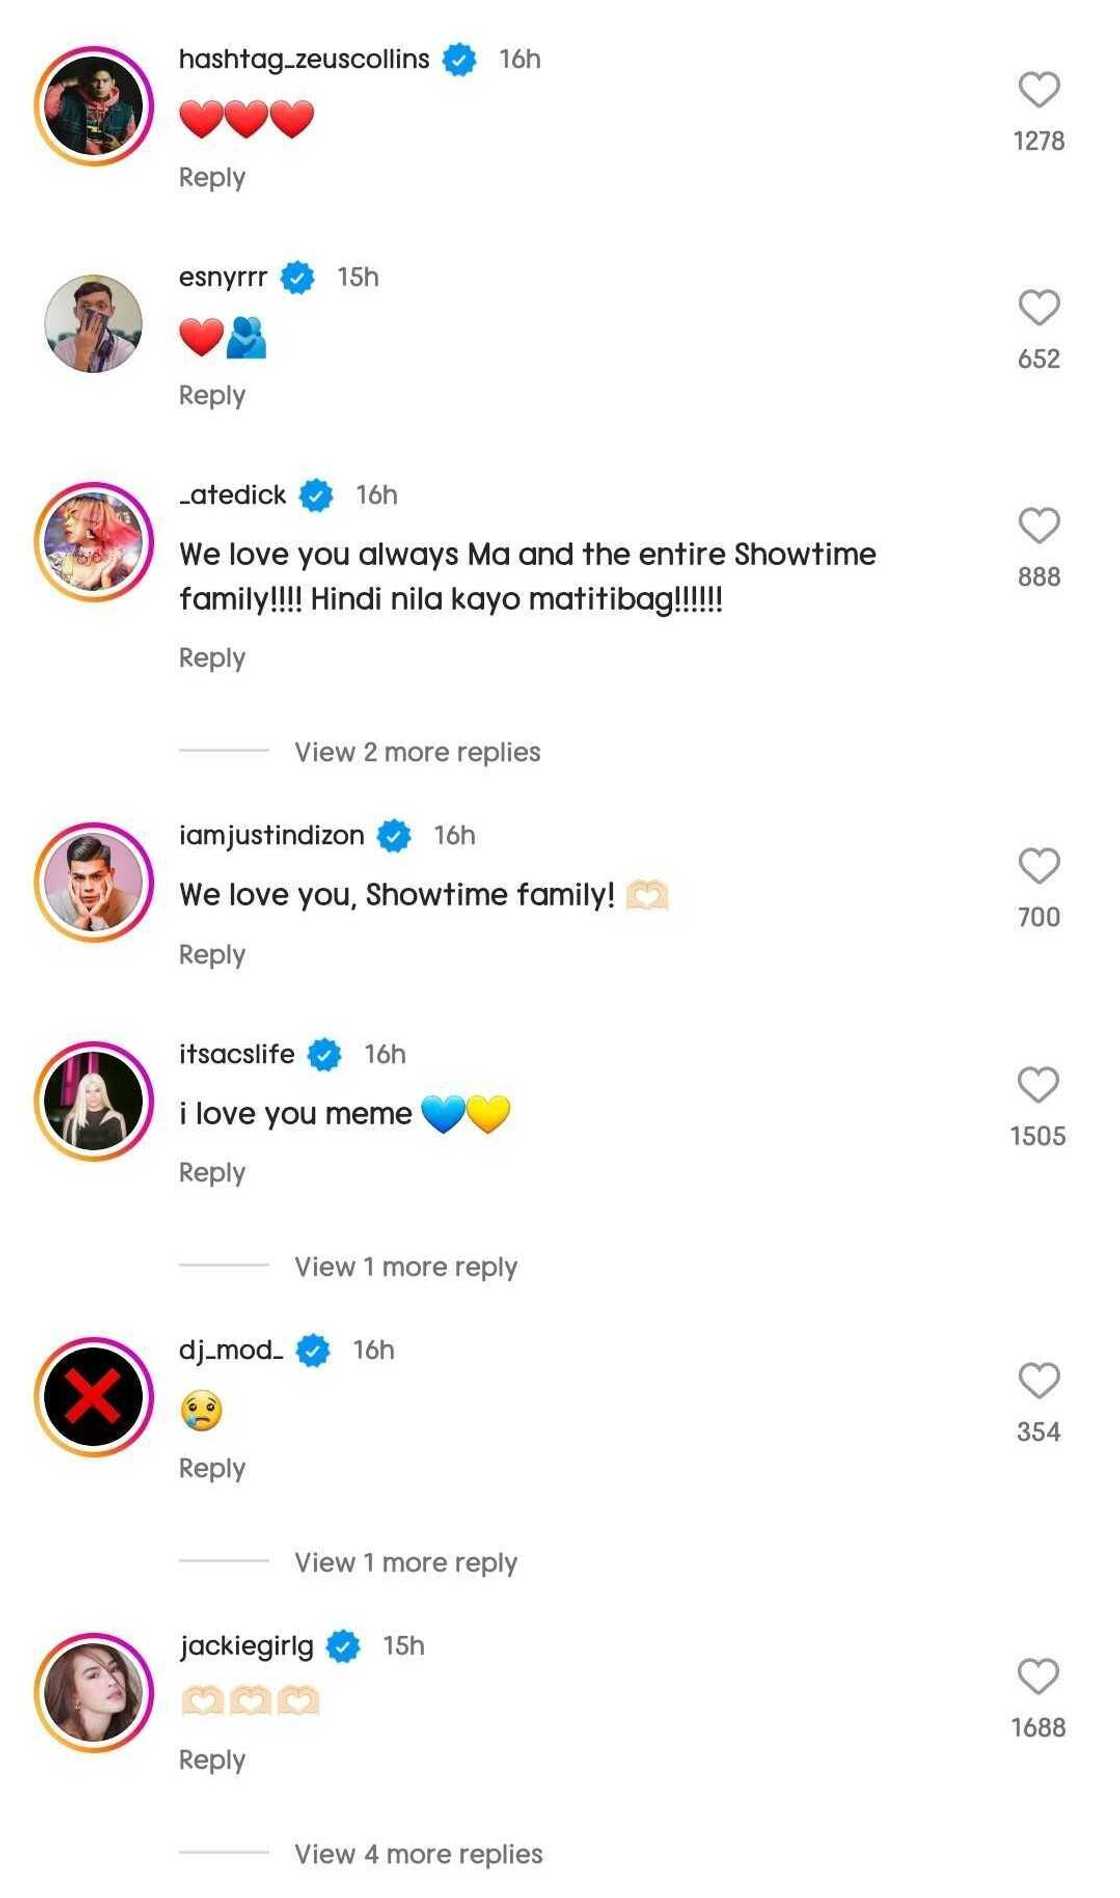Like the hashtag_zeuscollins comment
Image resolution: width=1120 pixels, height=1898 pixels.
coord(1038,90)
